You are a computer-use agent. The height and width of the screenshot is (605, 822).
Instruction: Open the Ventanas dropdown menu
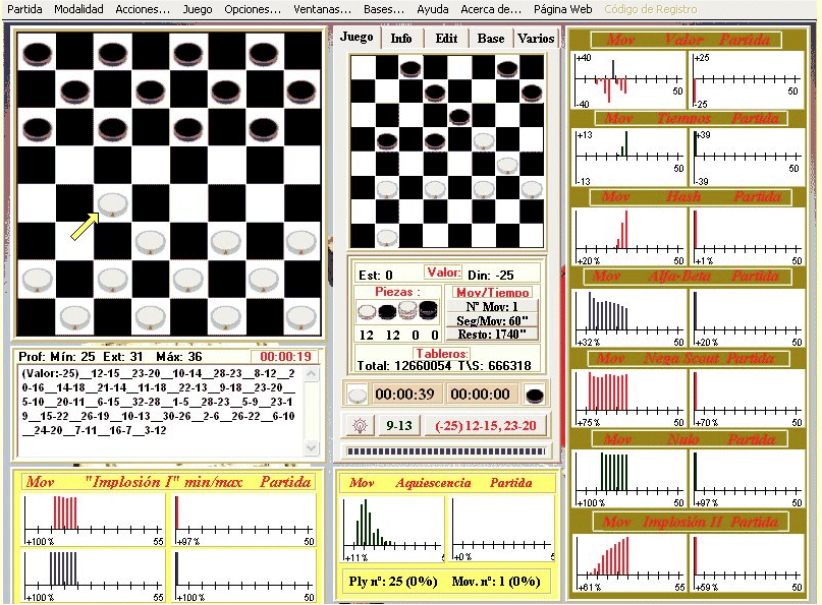point(321,9)
